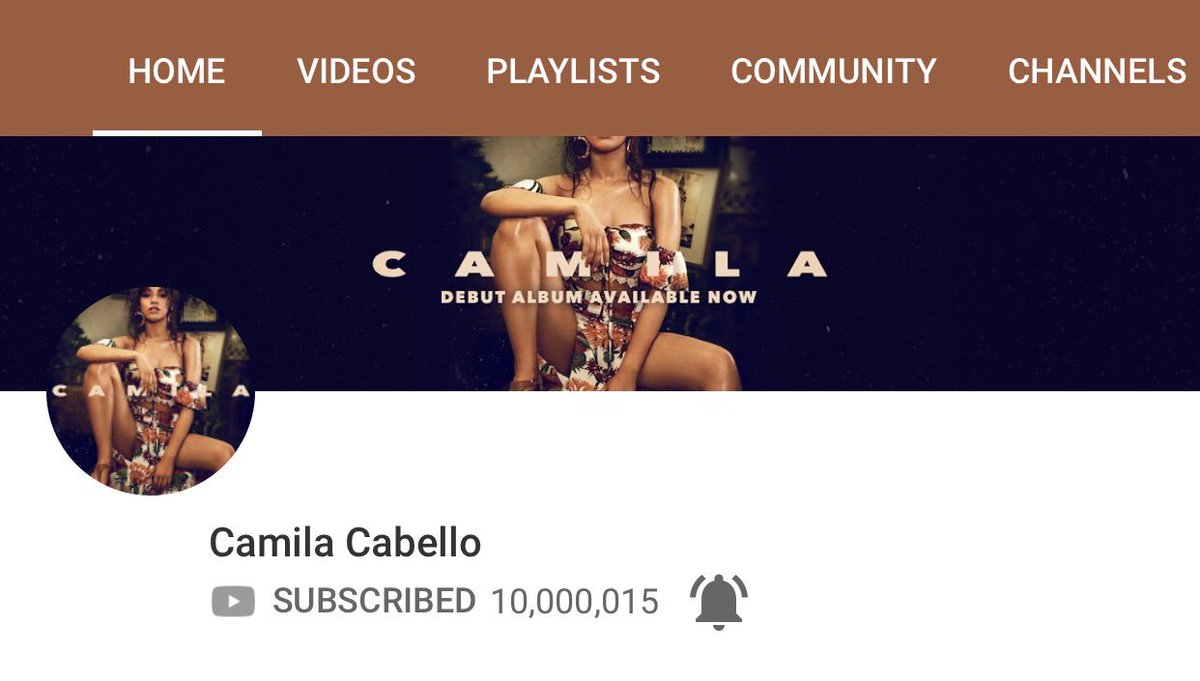1200x681 pixels.
Task: Open the circular Camila profile avatar
Action: (151, 391)
